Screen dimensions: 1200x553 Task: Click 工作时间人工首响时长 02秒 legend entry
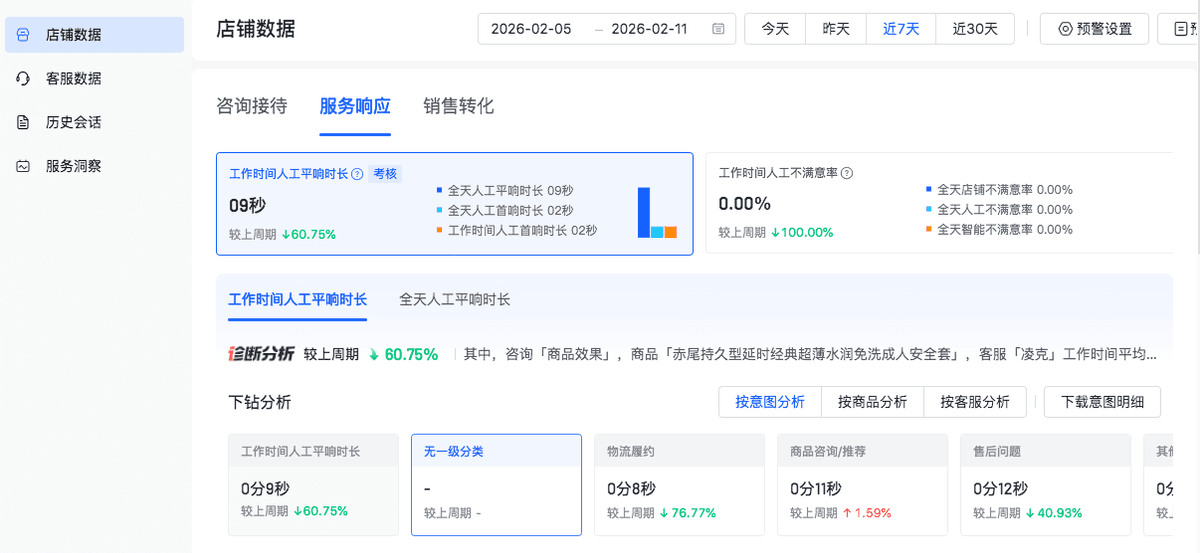coord(516,231)
